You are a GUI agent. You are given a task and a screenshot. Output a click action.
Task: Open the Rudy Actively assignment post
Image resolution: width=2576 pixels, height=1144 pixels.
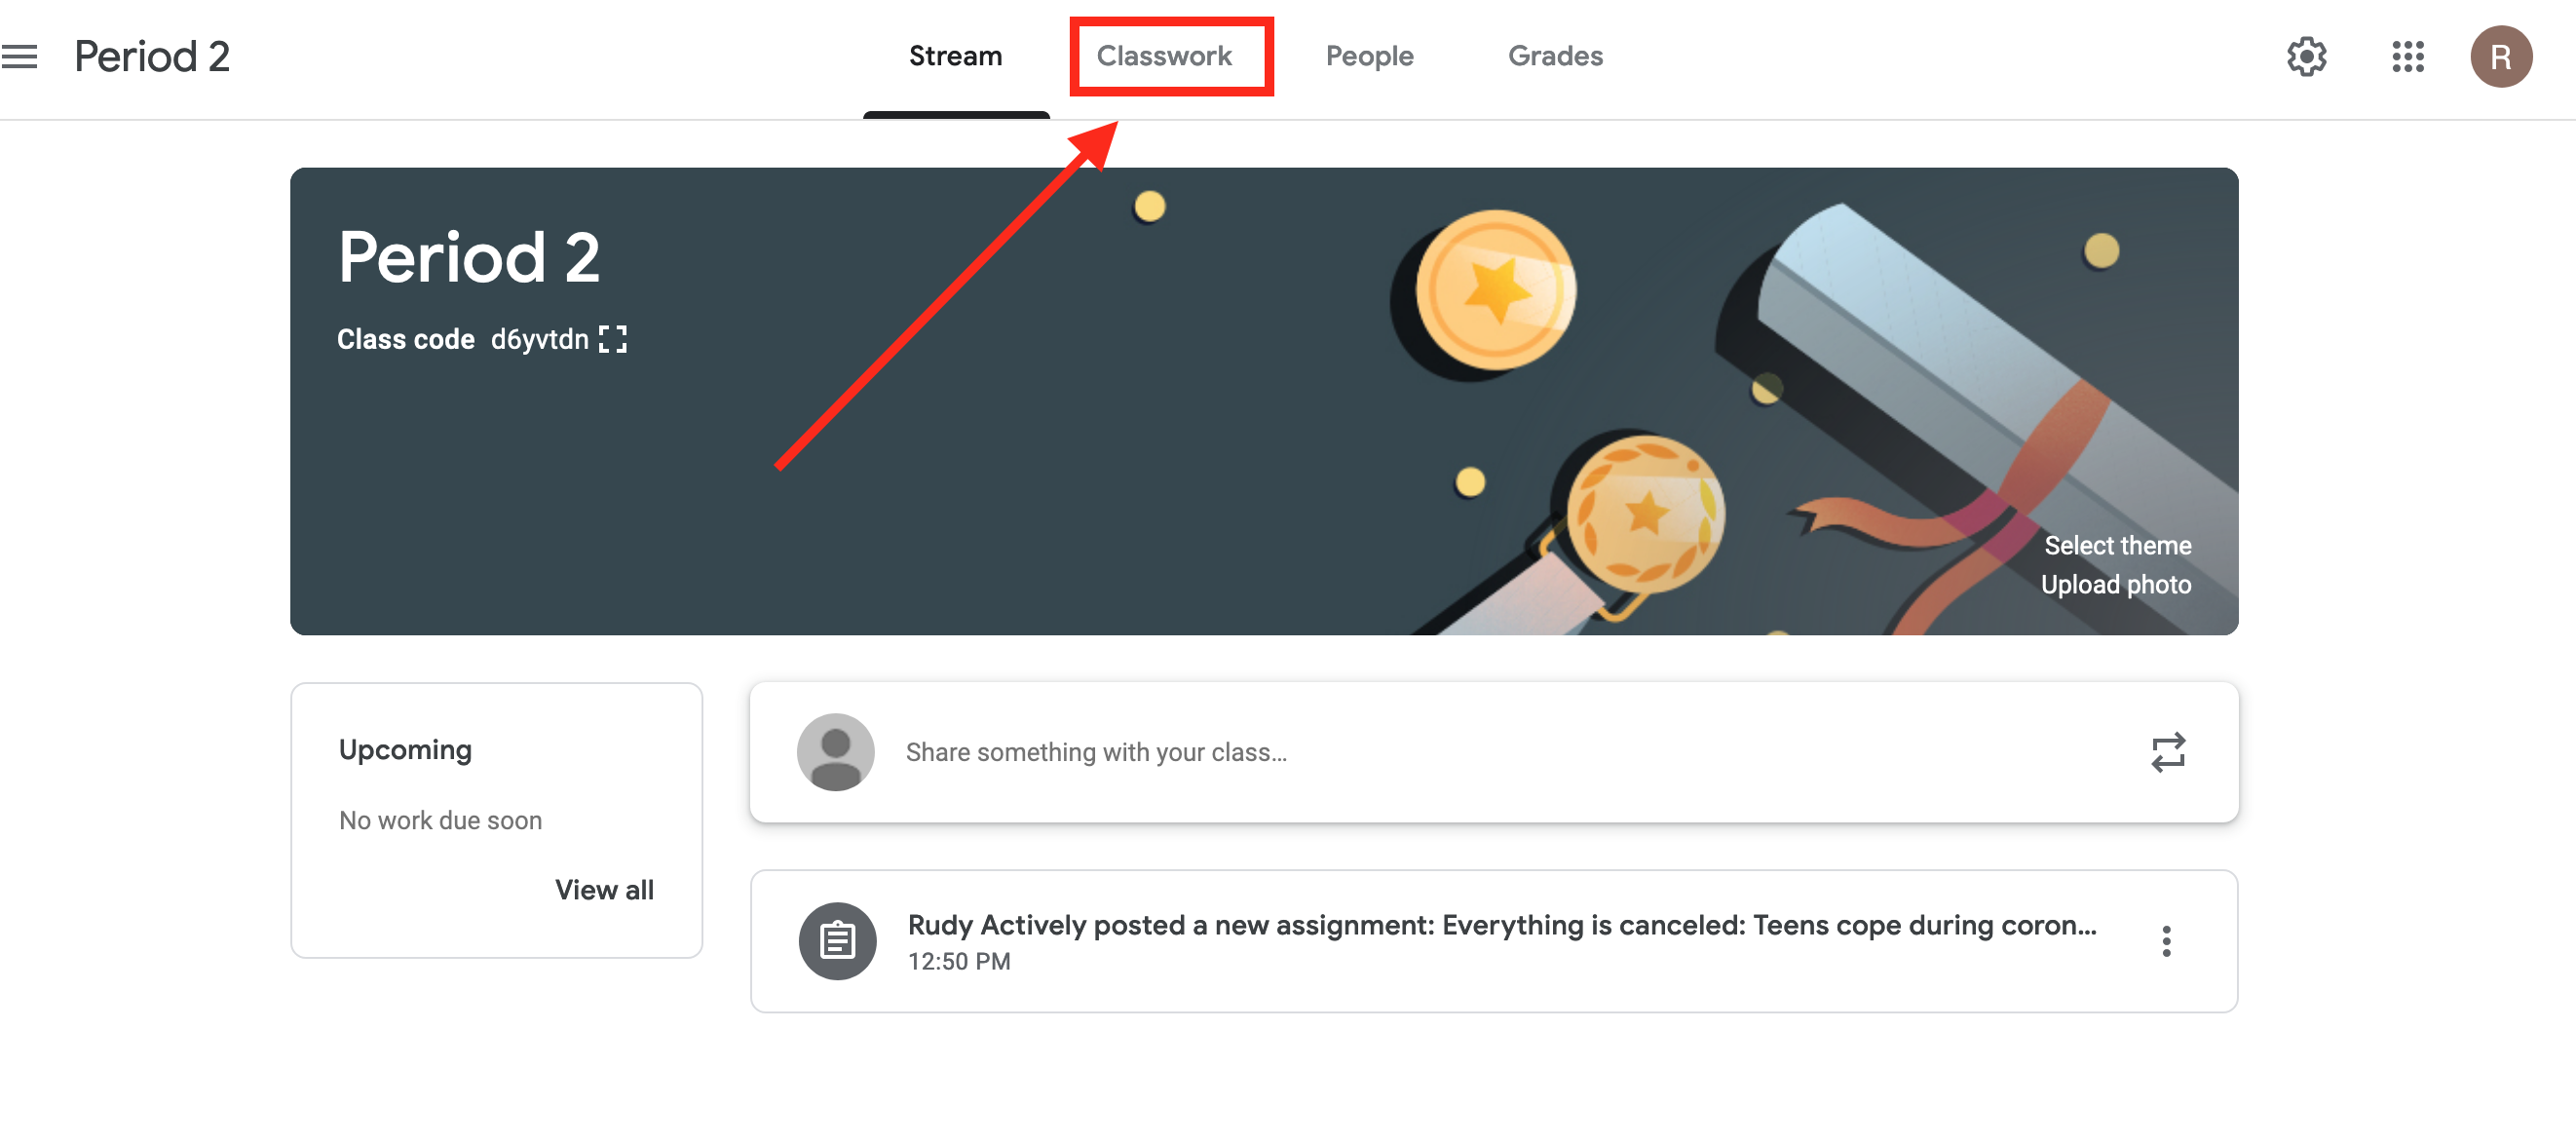pos(1493,941)
